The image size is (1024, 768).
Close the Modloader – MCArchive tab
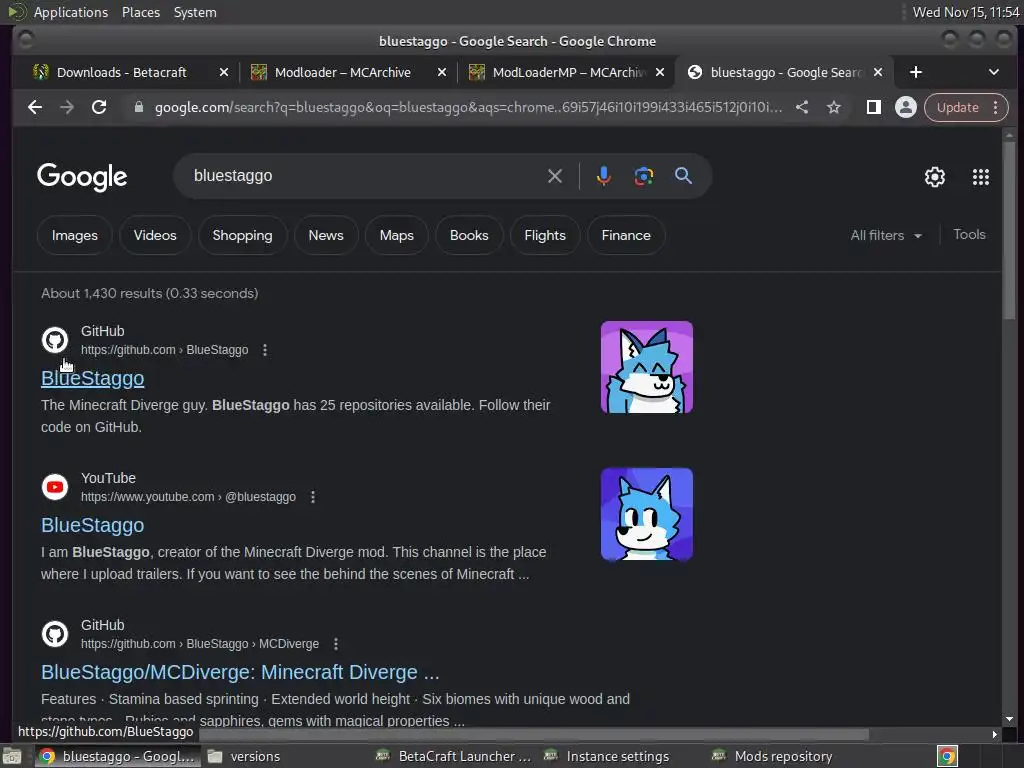pyautogui.click(x=442, y=72)
